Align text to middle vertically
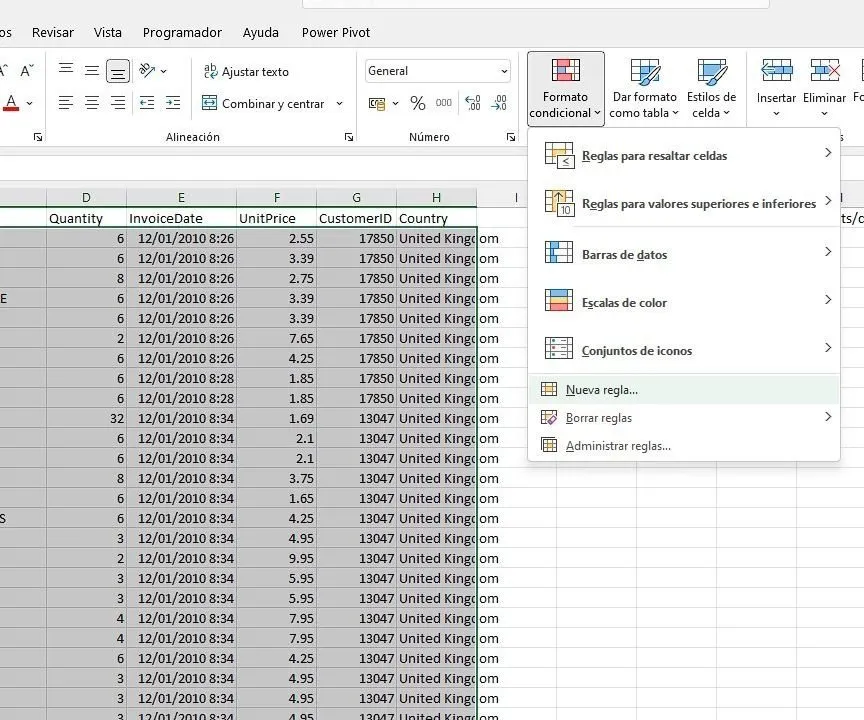This screenshot has height=720, width=864. tap(91, 71)
